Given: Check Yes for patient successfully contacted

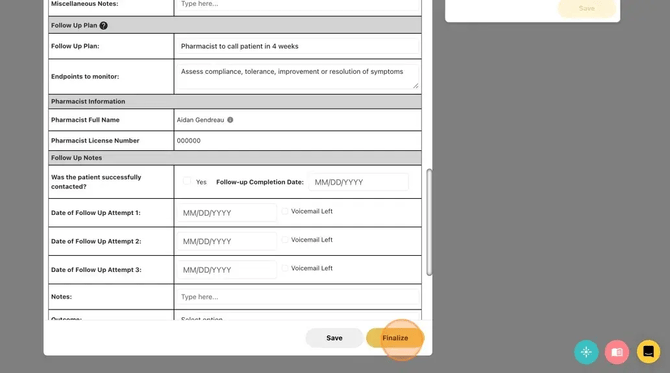Looking at the screenshot, I should 187,181.
